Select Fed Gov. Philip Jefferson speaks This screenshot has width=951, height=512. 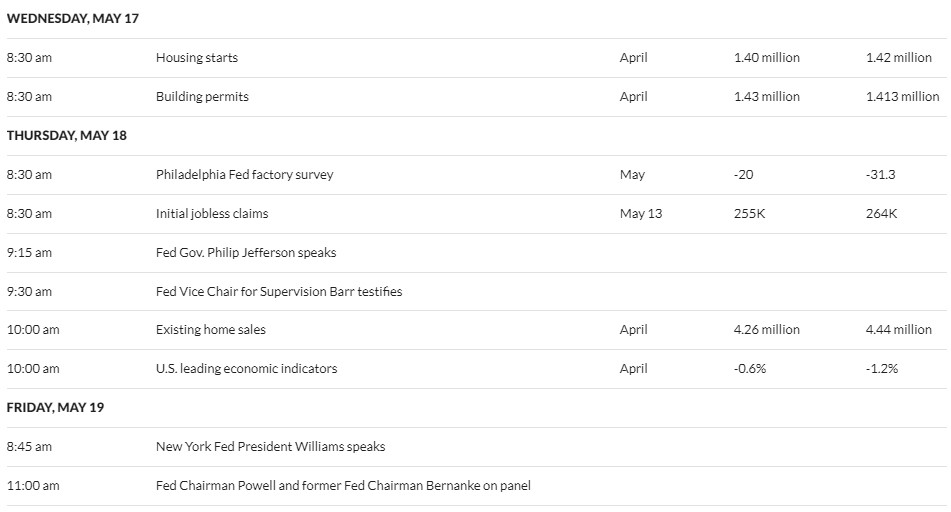tap(246, 252)
